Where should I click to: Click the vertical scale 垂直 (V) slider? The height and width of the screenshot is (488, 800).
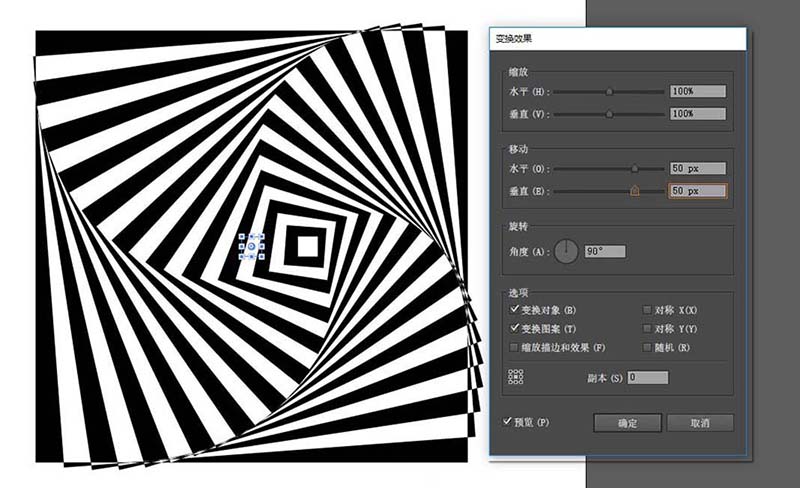coord(609,114)
